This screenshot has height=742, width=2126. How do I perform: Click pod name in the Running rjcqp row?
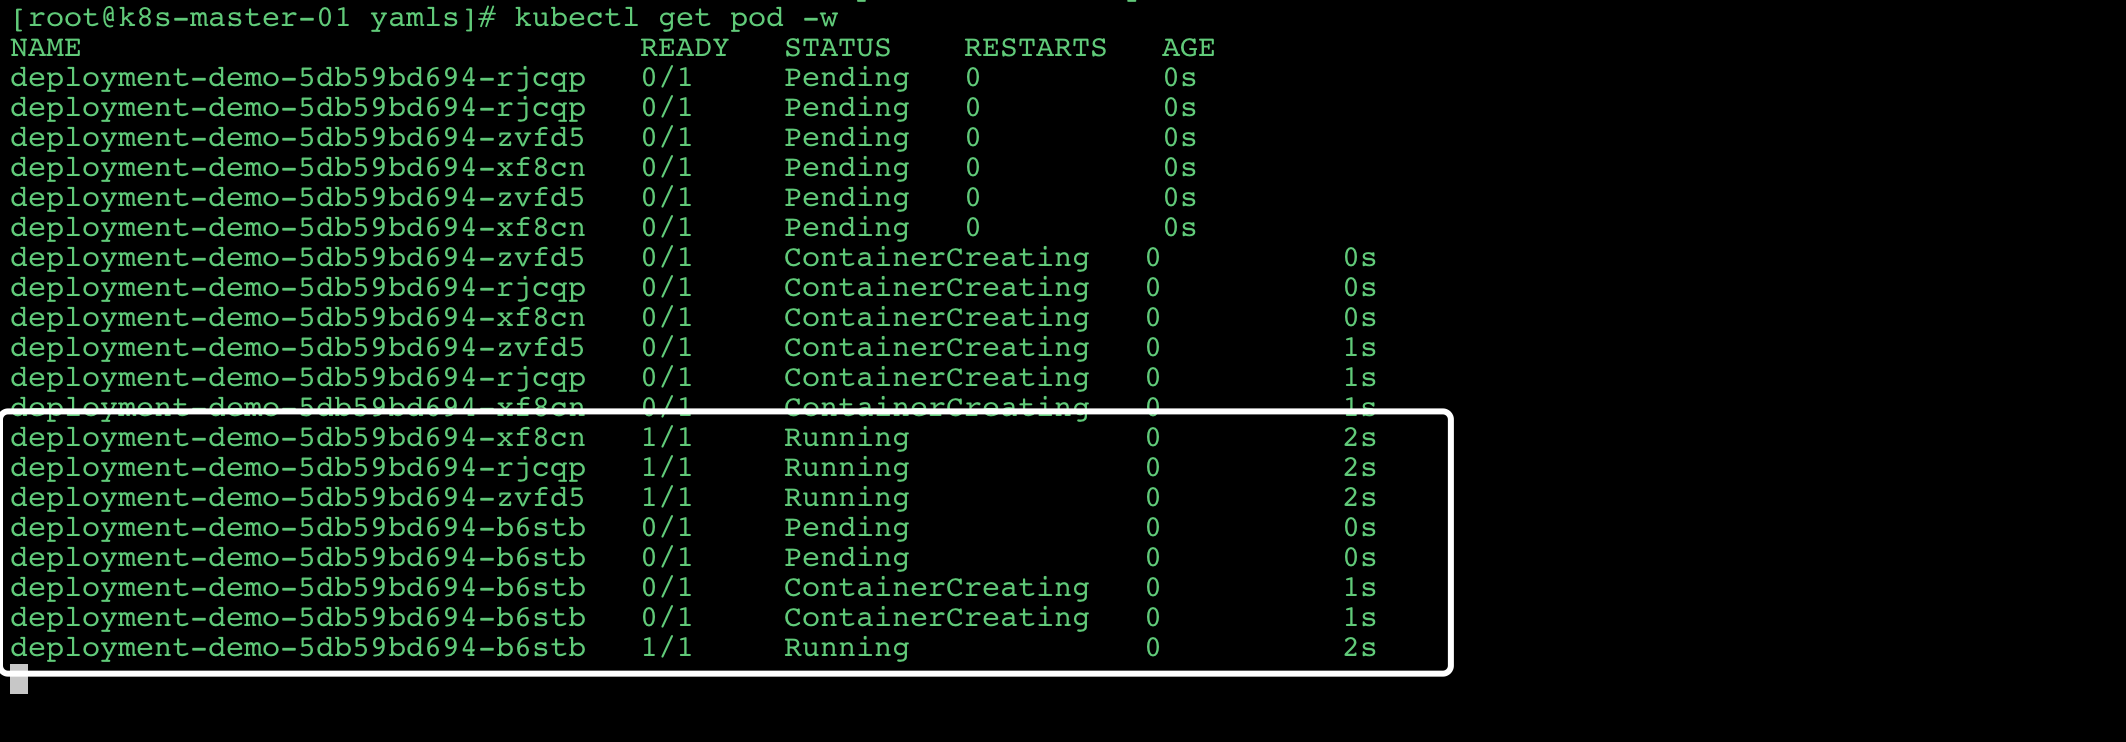tap(298, 468)
